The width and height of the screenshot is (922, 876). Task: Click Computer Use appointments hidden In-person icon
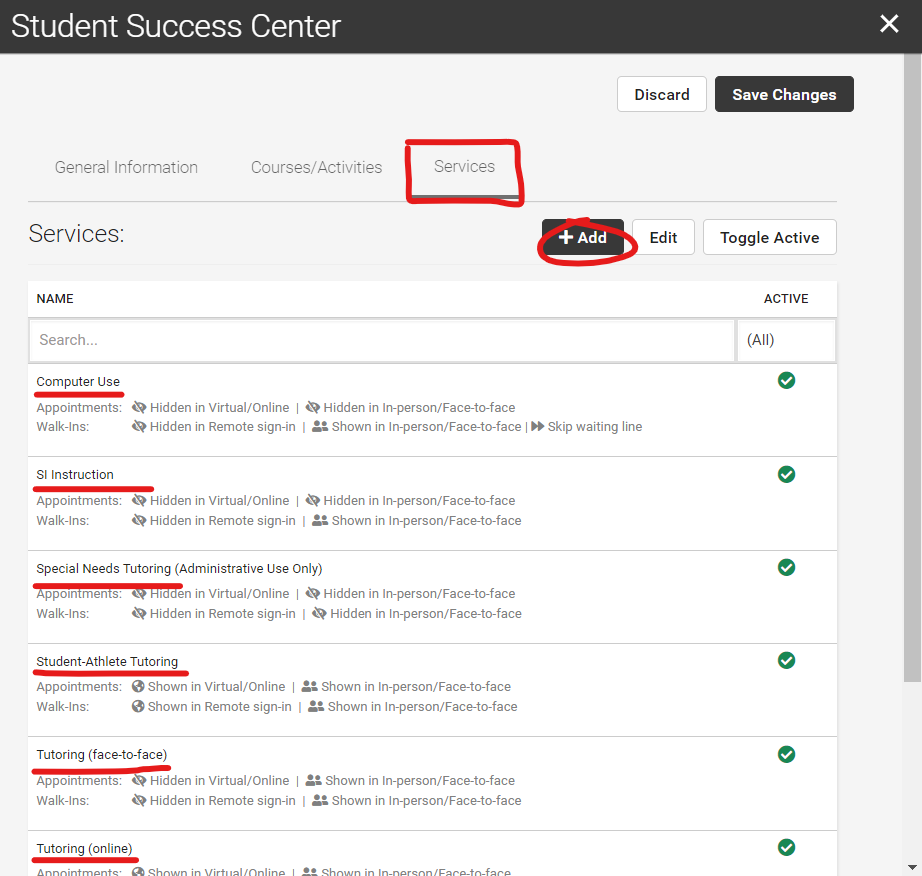(313, 407)
